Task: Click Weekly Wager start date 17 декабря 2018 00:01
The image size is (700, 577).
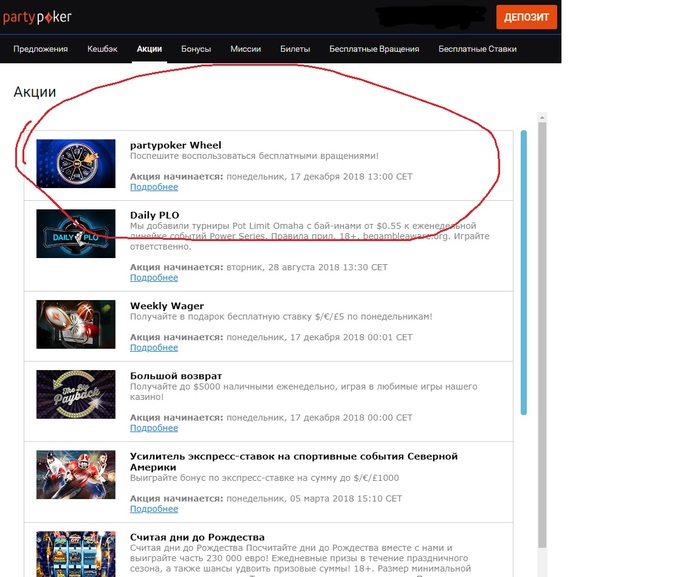Action: 319,337
